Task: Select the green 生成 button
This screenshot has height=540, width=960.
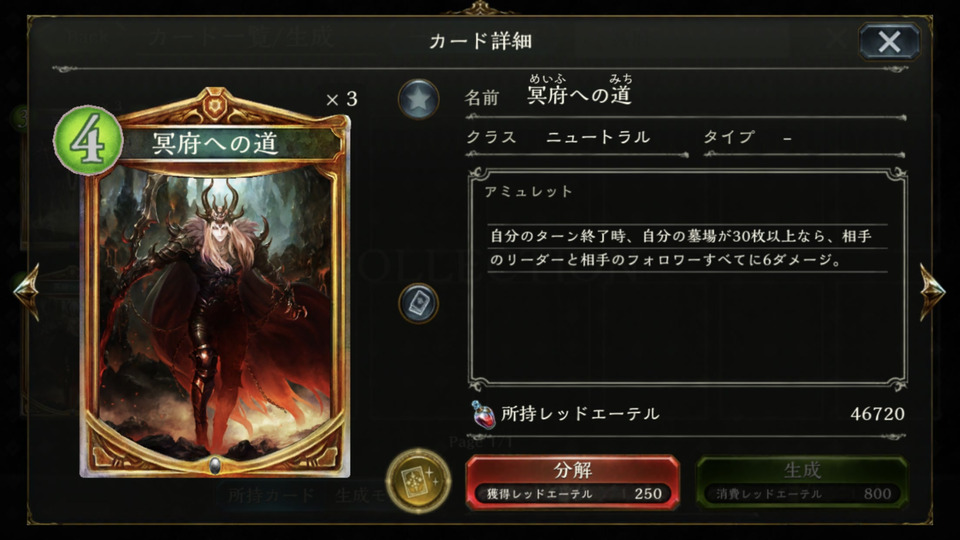Action: coord(802,482)
